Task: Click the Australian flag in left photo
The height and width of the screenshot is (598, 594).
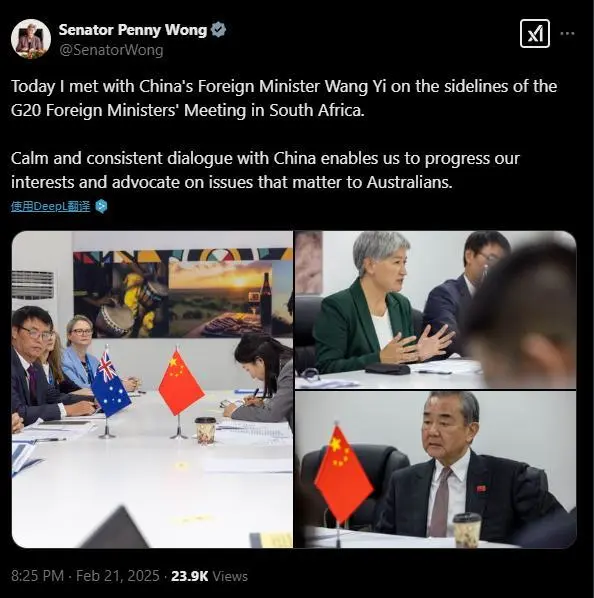Action: (x=111, y=383)
